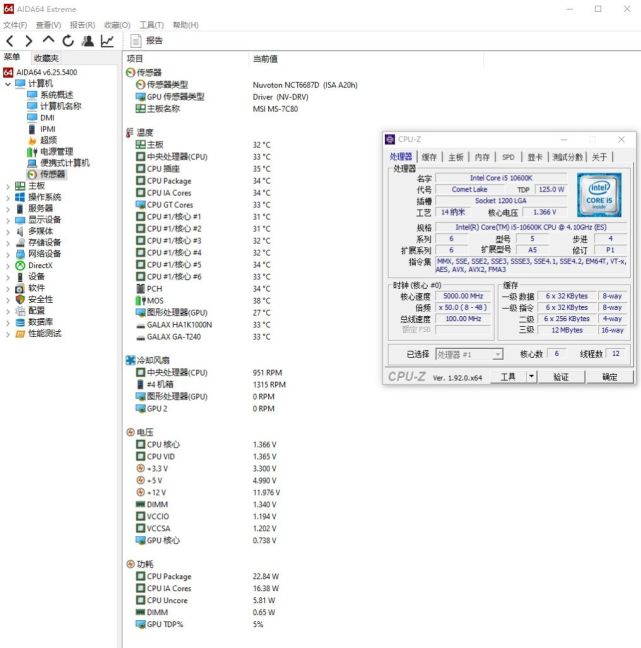This screenshot has height=648, width=641.
Task: Click the Intel Core i5 logo in CPU-Z
Action: 598,194
